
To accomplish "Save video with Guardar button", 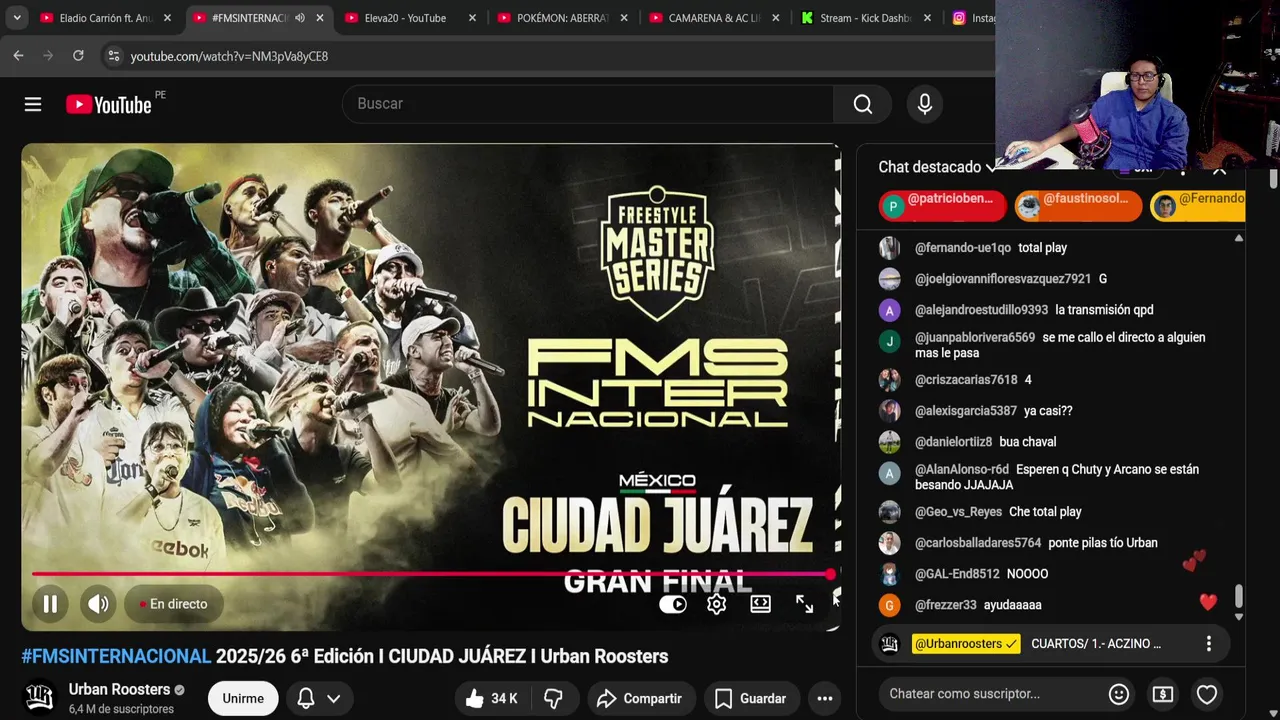I will pyautogui.click(x=750, y=698).
